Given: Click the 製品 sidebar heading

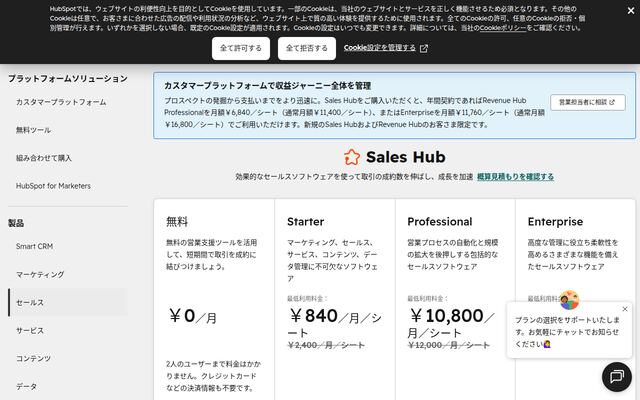Looking at the screenshot, I should 16,223.
